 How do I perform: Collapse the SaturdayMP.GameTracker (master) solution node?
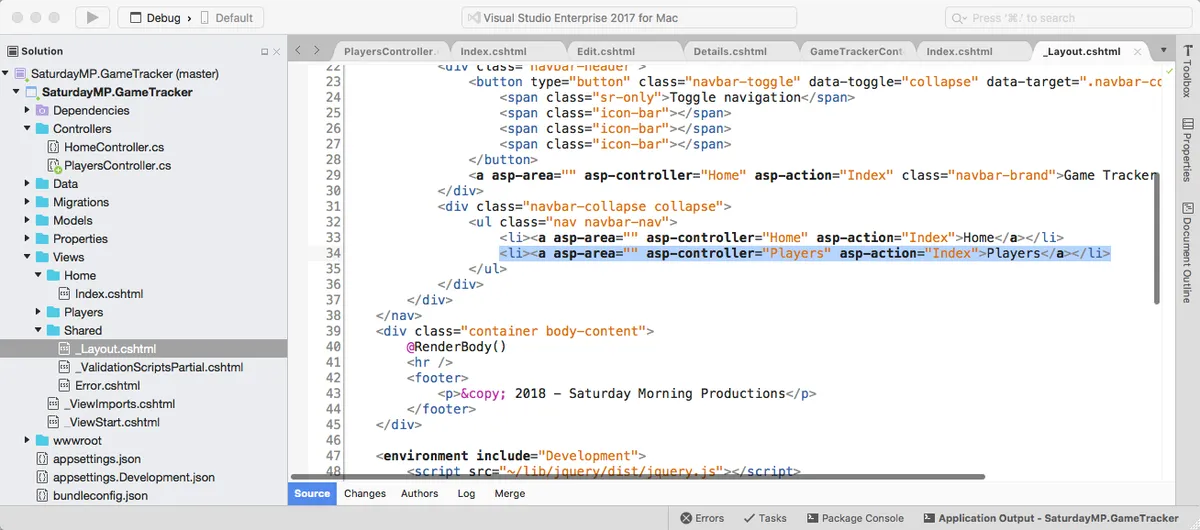6,74
